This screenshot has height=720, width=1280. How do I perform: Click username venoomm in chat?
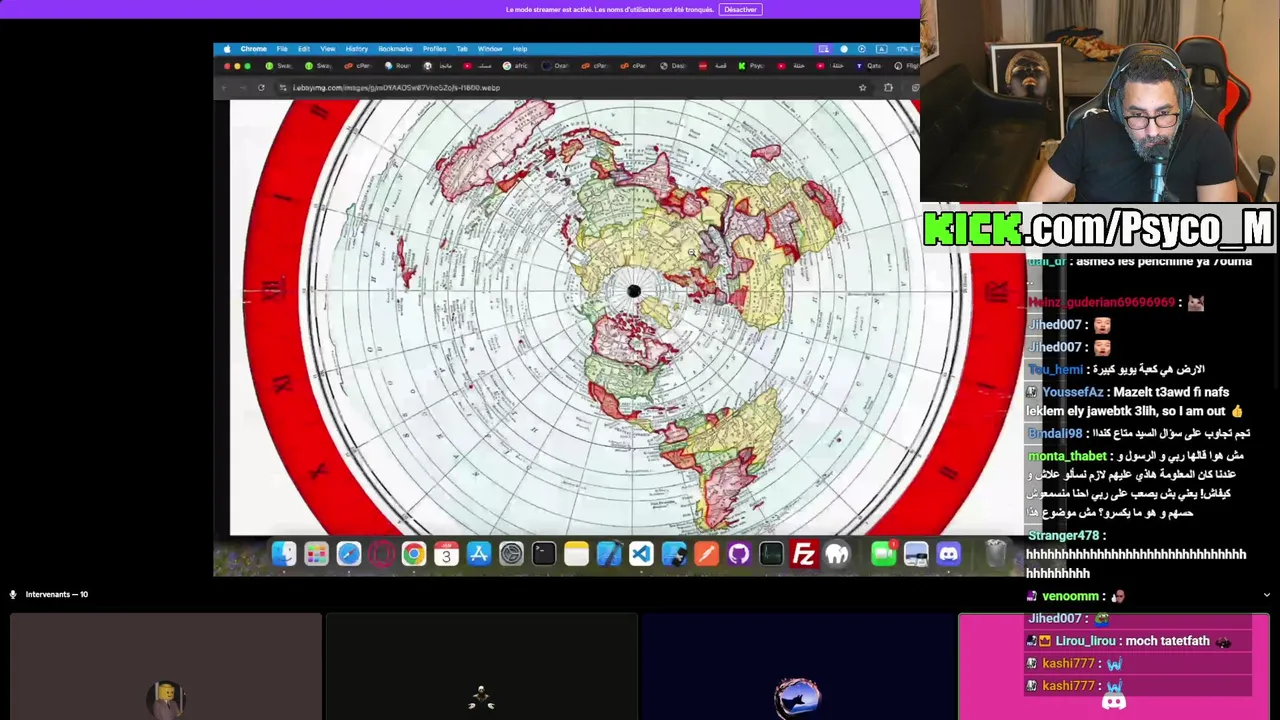[1070, 596]
